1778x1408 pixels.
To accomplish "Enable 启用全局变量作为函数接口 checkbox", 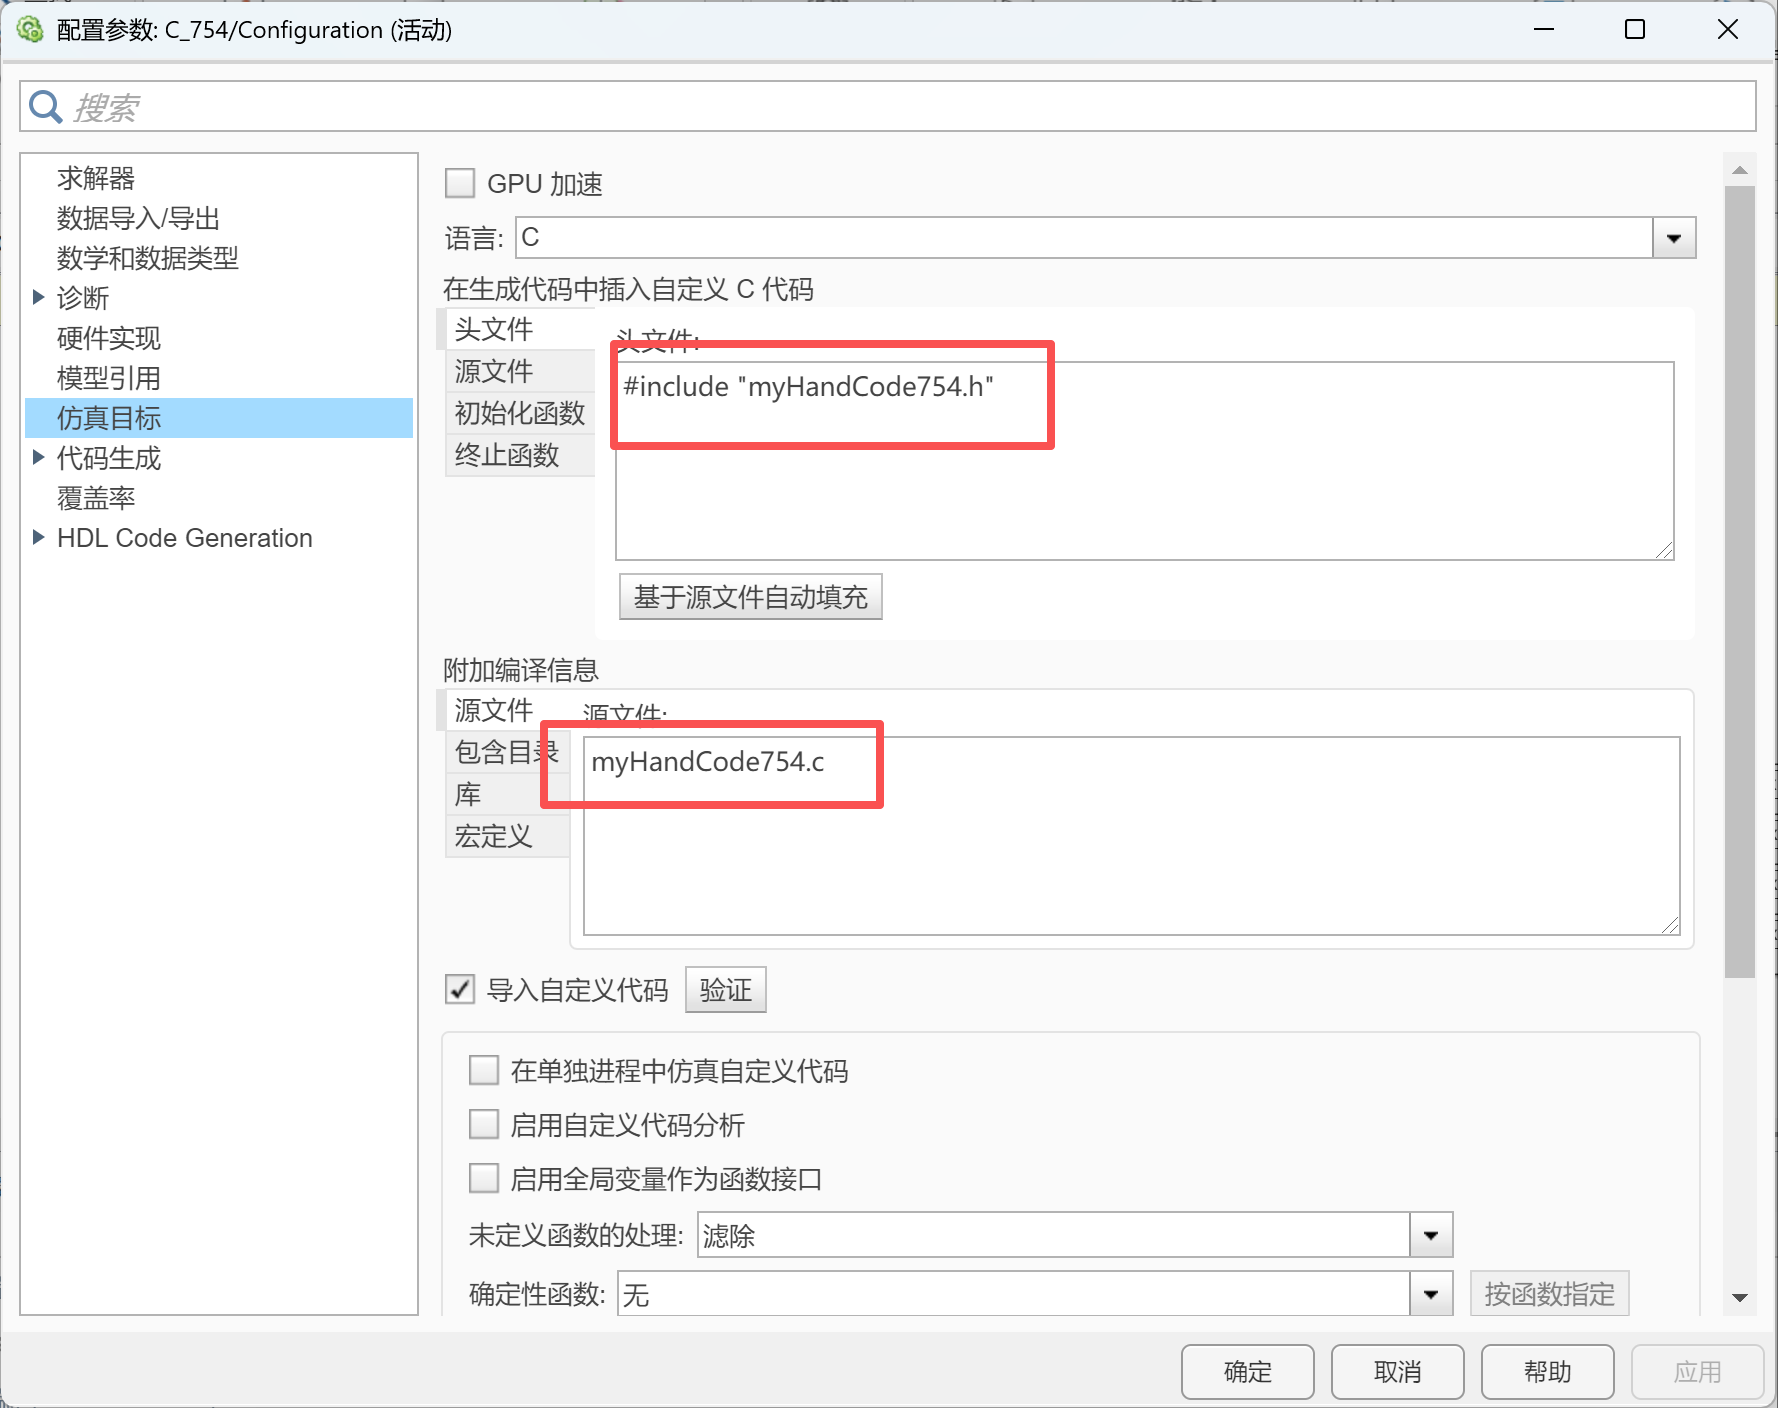I will (484, 1178).
